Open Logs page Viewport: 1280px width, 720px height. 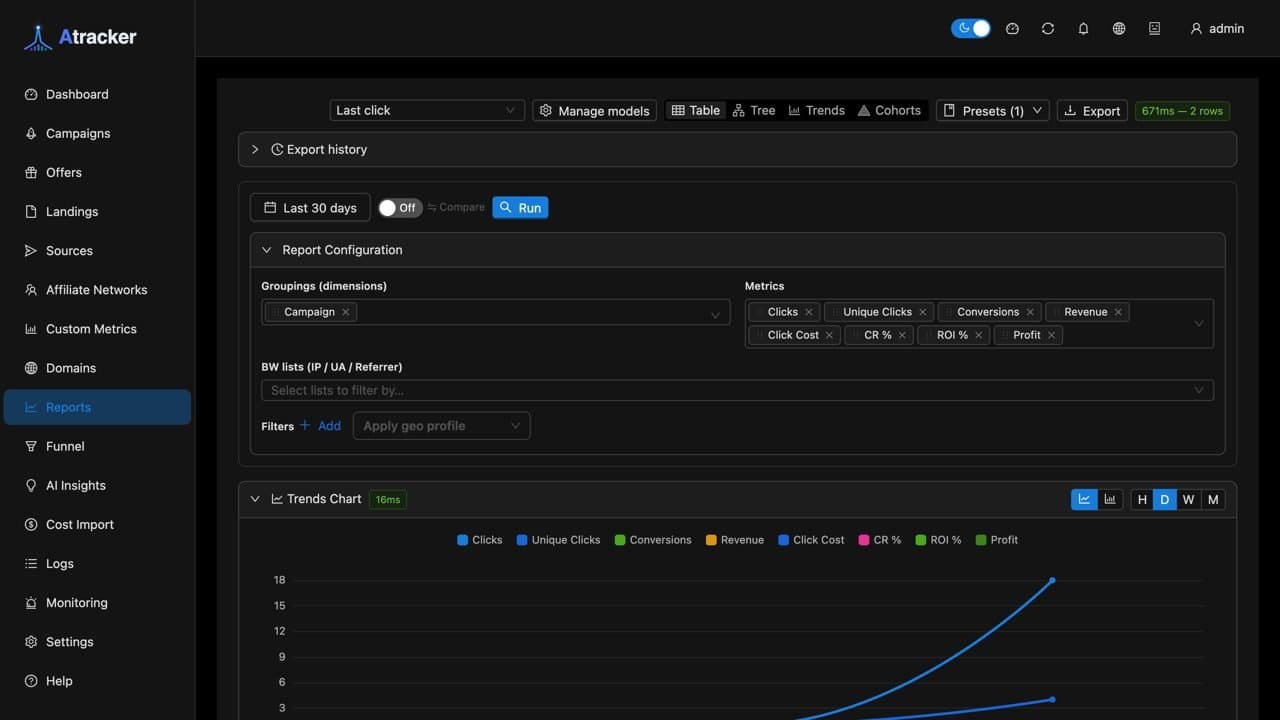coord(97,563)
